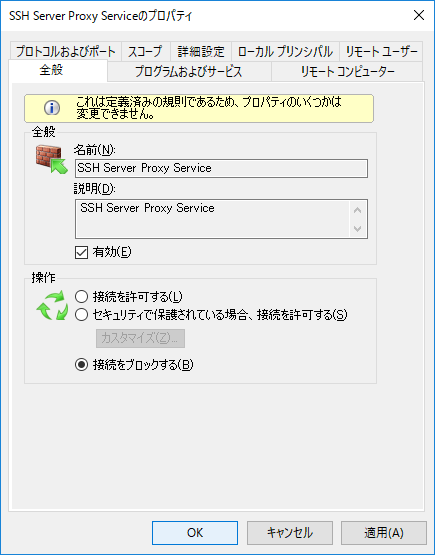
Task: Click the blue information icon in yellow banner
Action: [52, 108]
